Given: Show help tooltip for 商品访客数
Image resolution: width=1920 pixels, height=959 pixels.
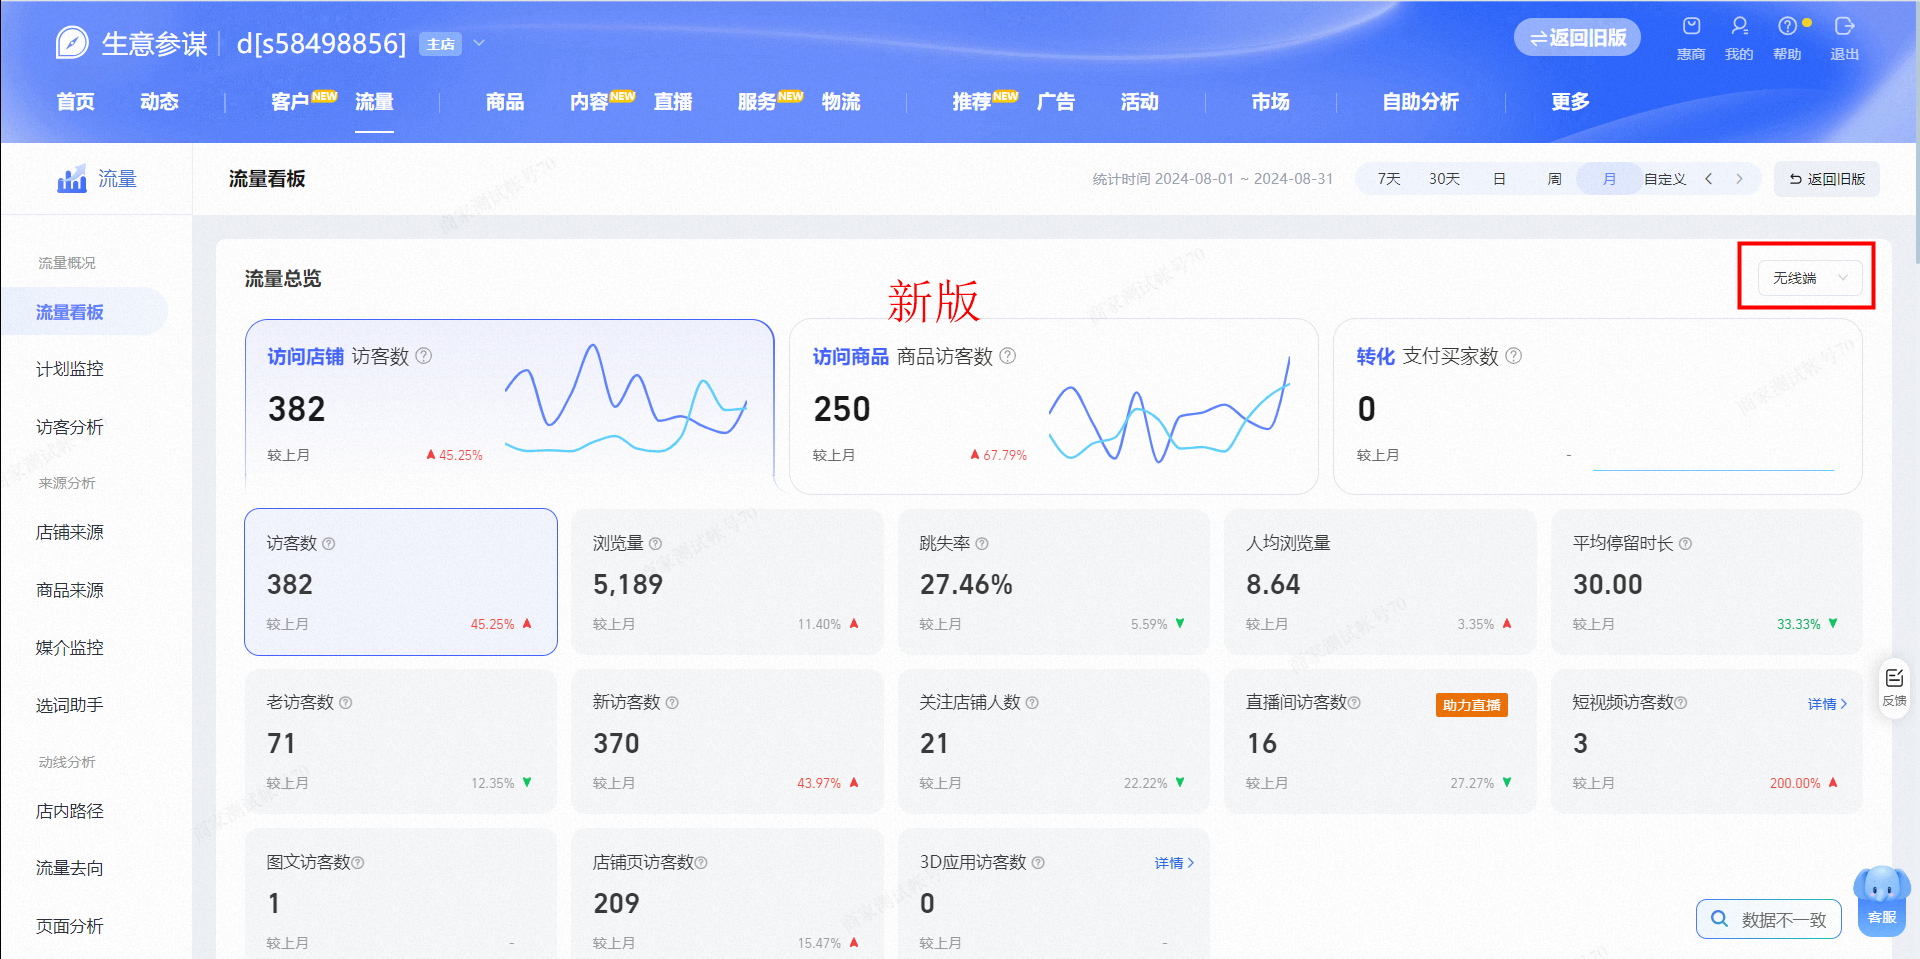Looking at the screenshot, I should tap(1008, 356).
